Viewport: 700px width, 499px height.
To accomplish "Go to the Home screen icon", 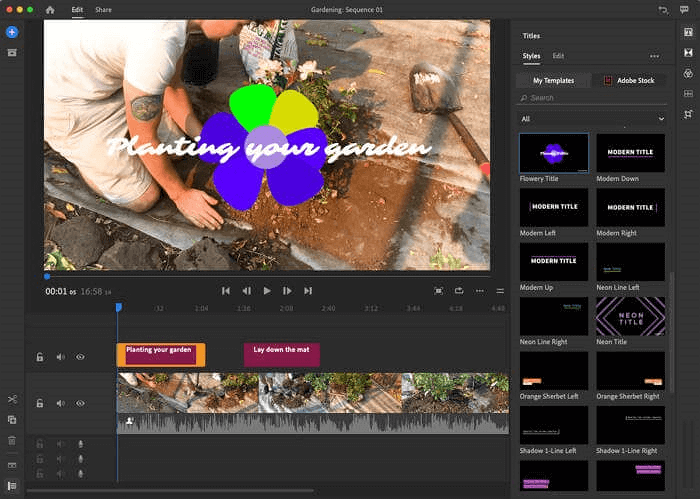I will pos(50,9).
